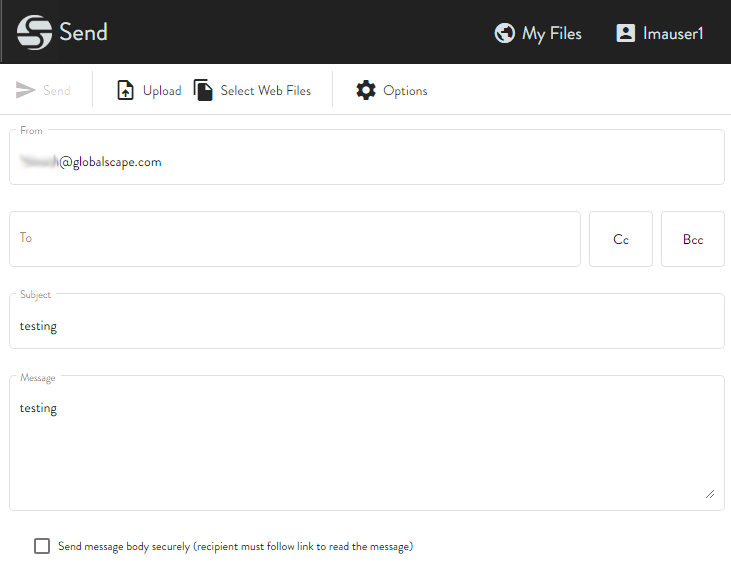Click in the Subject field containing testing
The width and height of the screenshot is (731, 565).
366,326
